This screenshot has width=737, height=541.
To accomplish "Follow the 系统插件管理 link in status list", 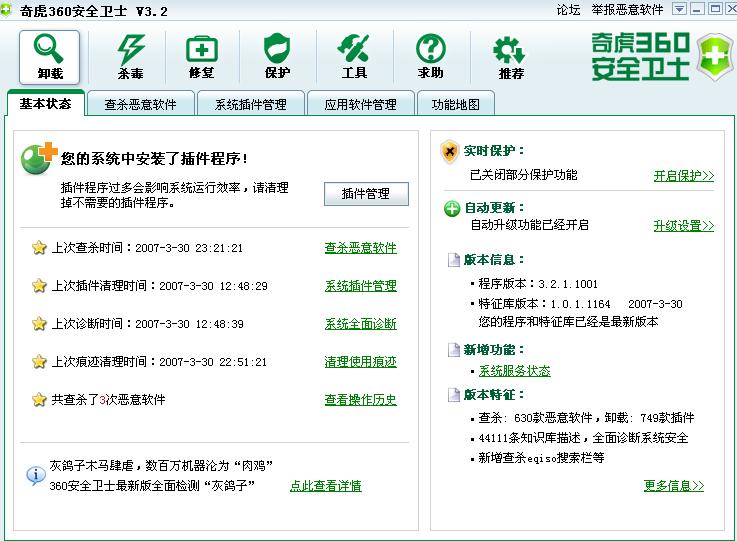I will click(x=361, y=286).
